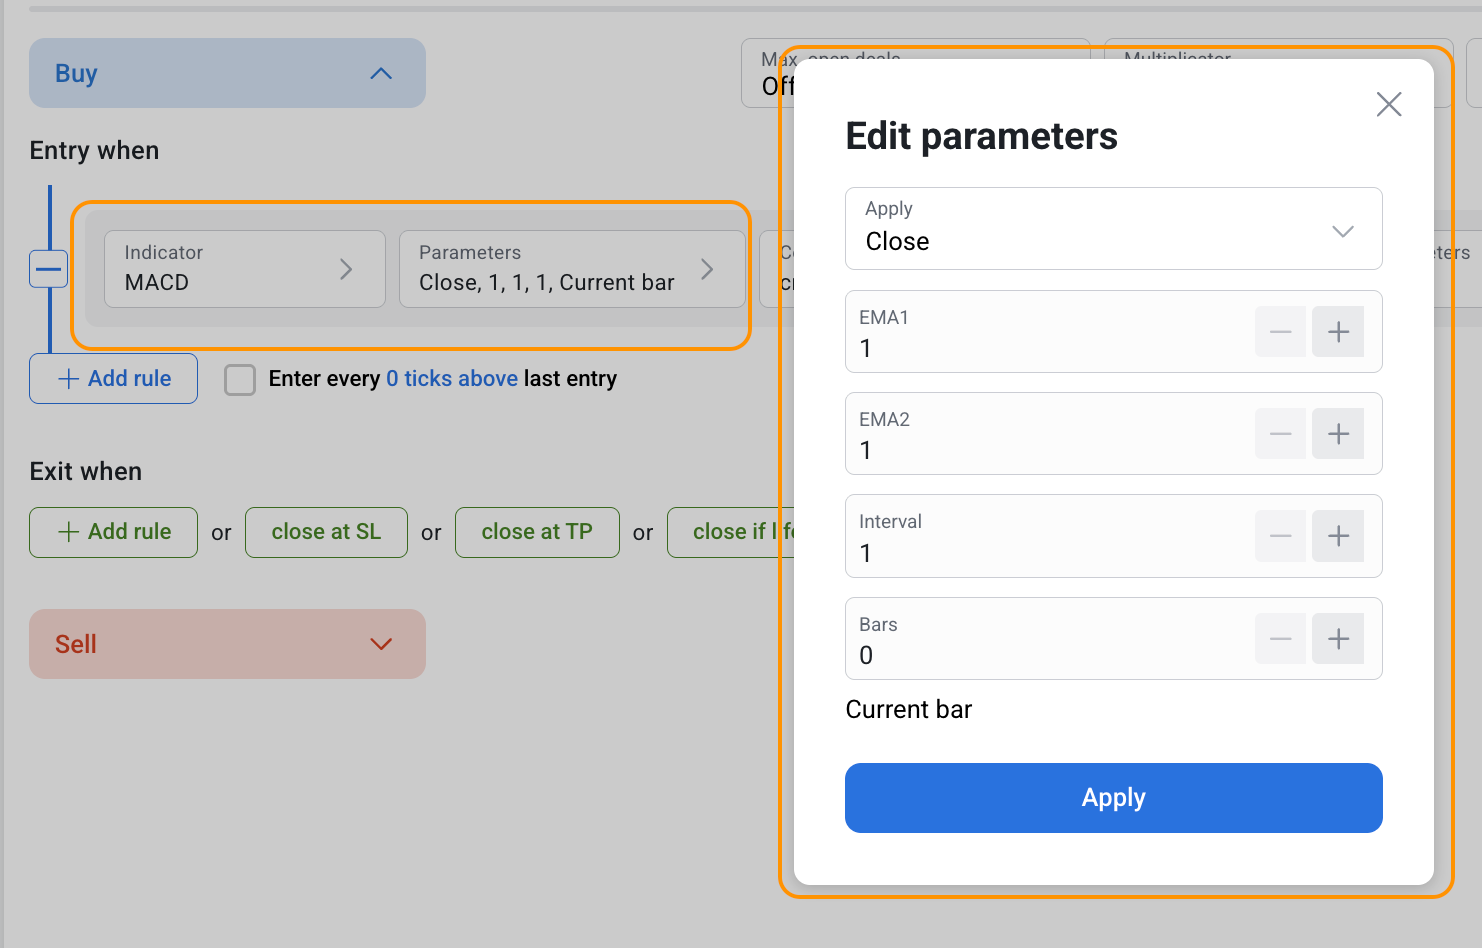
Task: Open the MACD Indicator selector
Action: pyautogui.click(x=244, y=269)
